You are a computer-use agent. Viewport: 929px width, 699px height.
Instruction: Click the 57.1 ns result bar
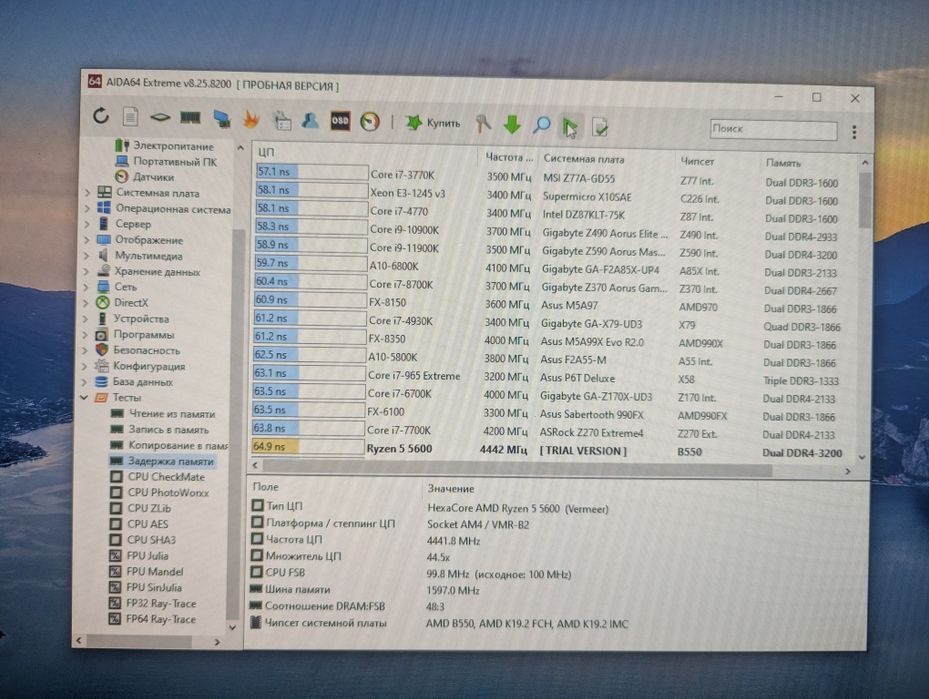(x=312, y=172)
